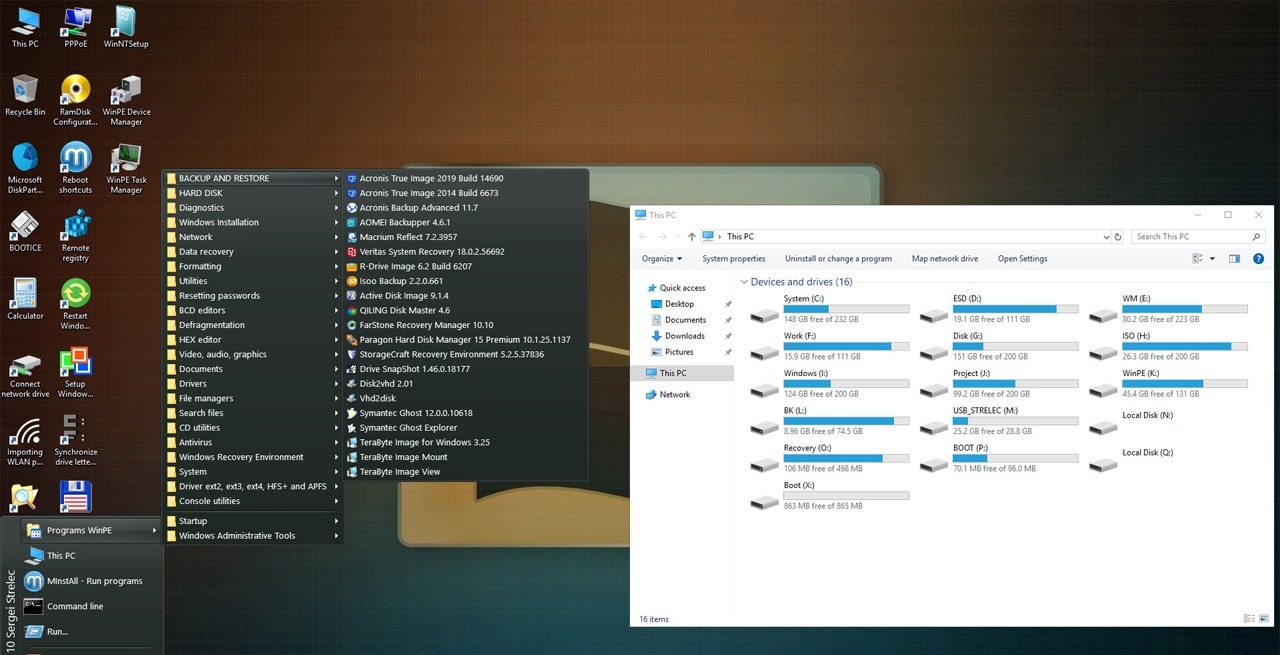Expand the HARD DISK submenu
This screenshot has height=655, width=1280.
pyautogui.click(x=253, y=193)
